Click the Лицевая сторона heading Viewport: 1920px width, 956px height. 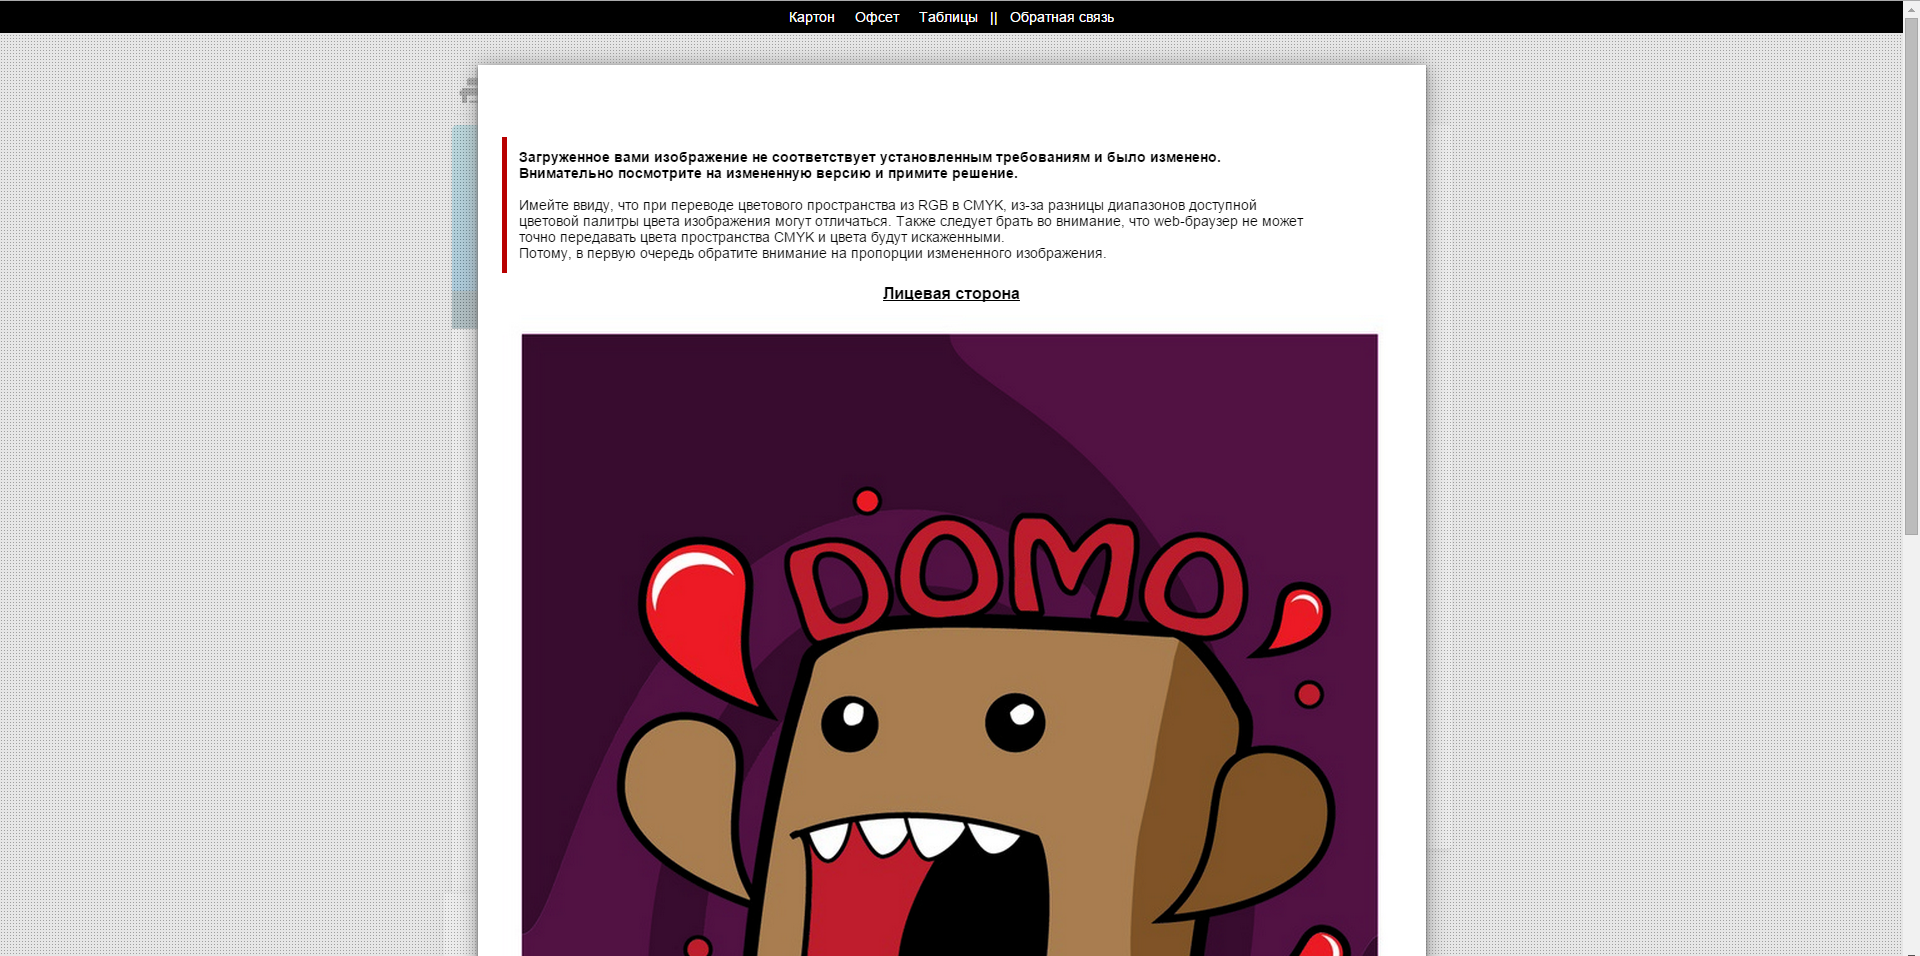point(951,293)
